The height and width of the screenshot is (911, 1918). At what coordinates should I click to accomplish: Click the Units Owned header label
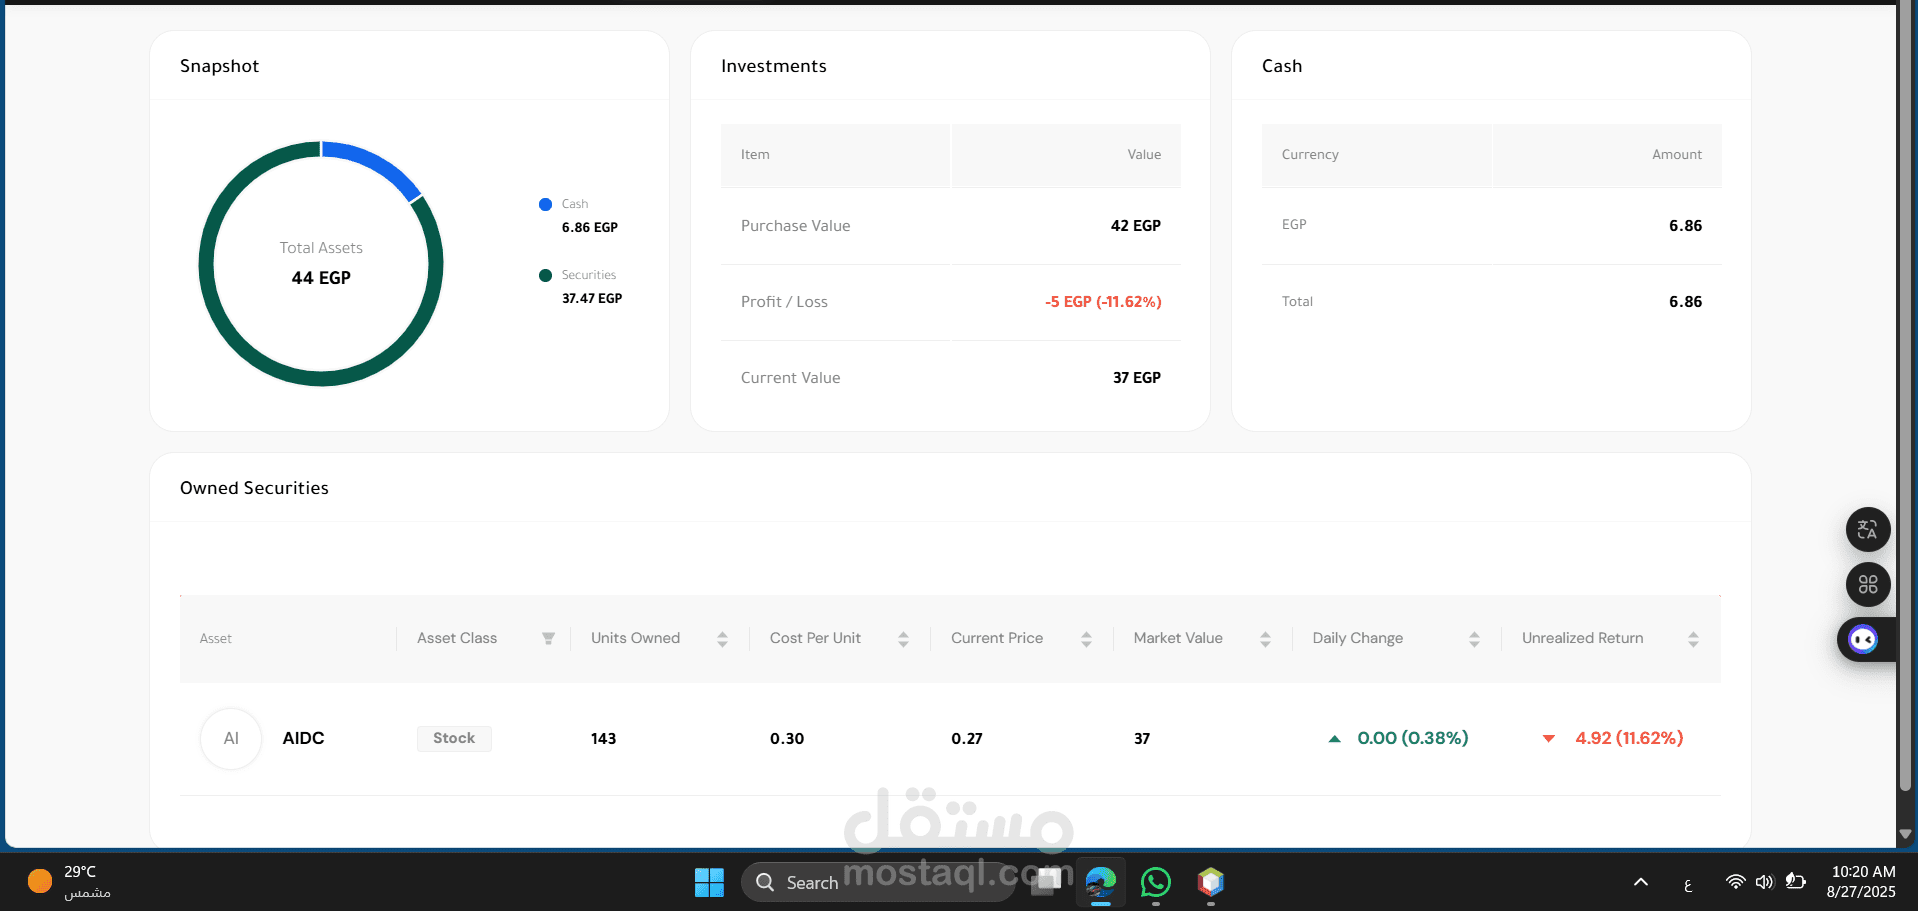pos(635,639)
